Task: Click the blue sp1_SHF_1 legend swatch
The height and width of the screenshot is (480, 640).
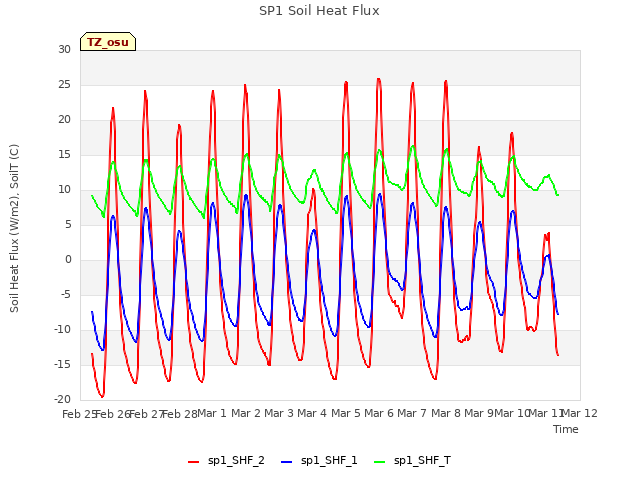Action: coord(287,462)
